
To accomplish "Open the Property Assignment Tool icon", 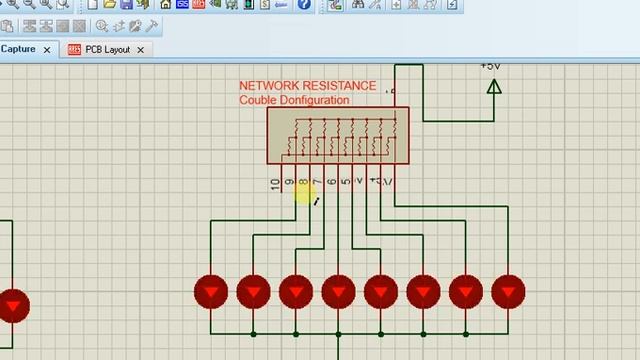I will [x=375, y=4].
